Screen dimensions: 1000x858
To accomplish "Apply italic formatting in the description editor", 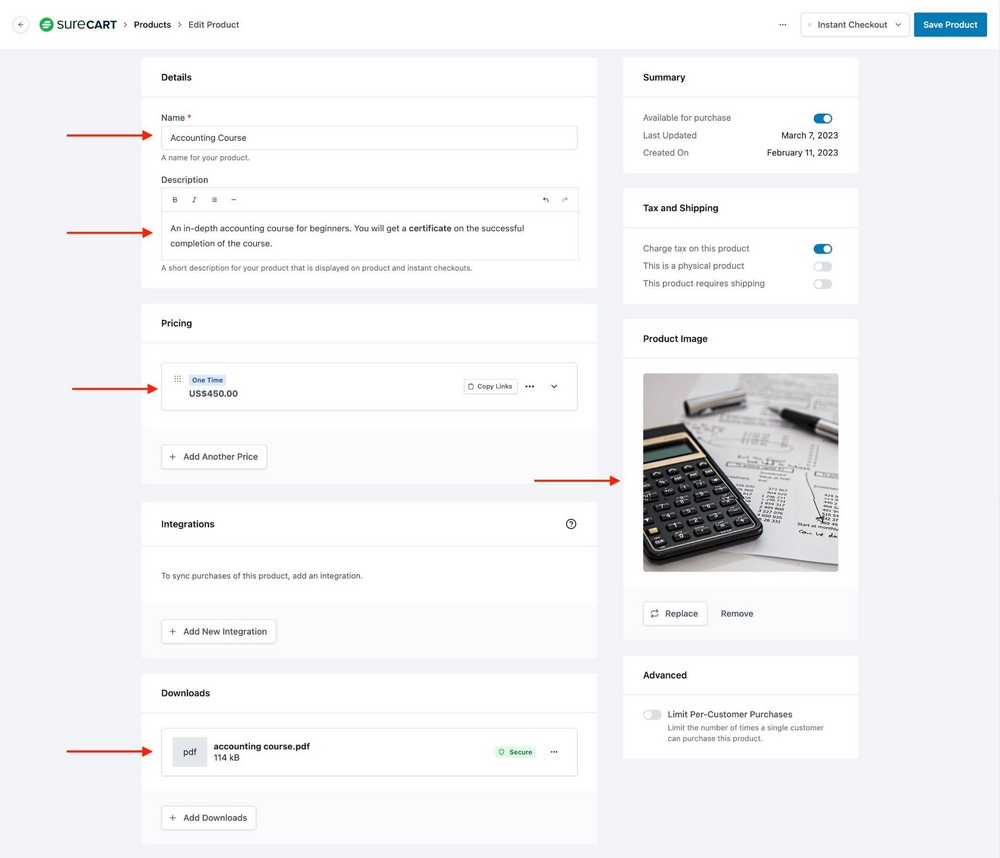I will point(192,199).
